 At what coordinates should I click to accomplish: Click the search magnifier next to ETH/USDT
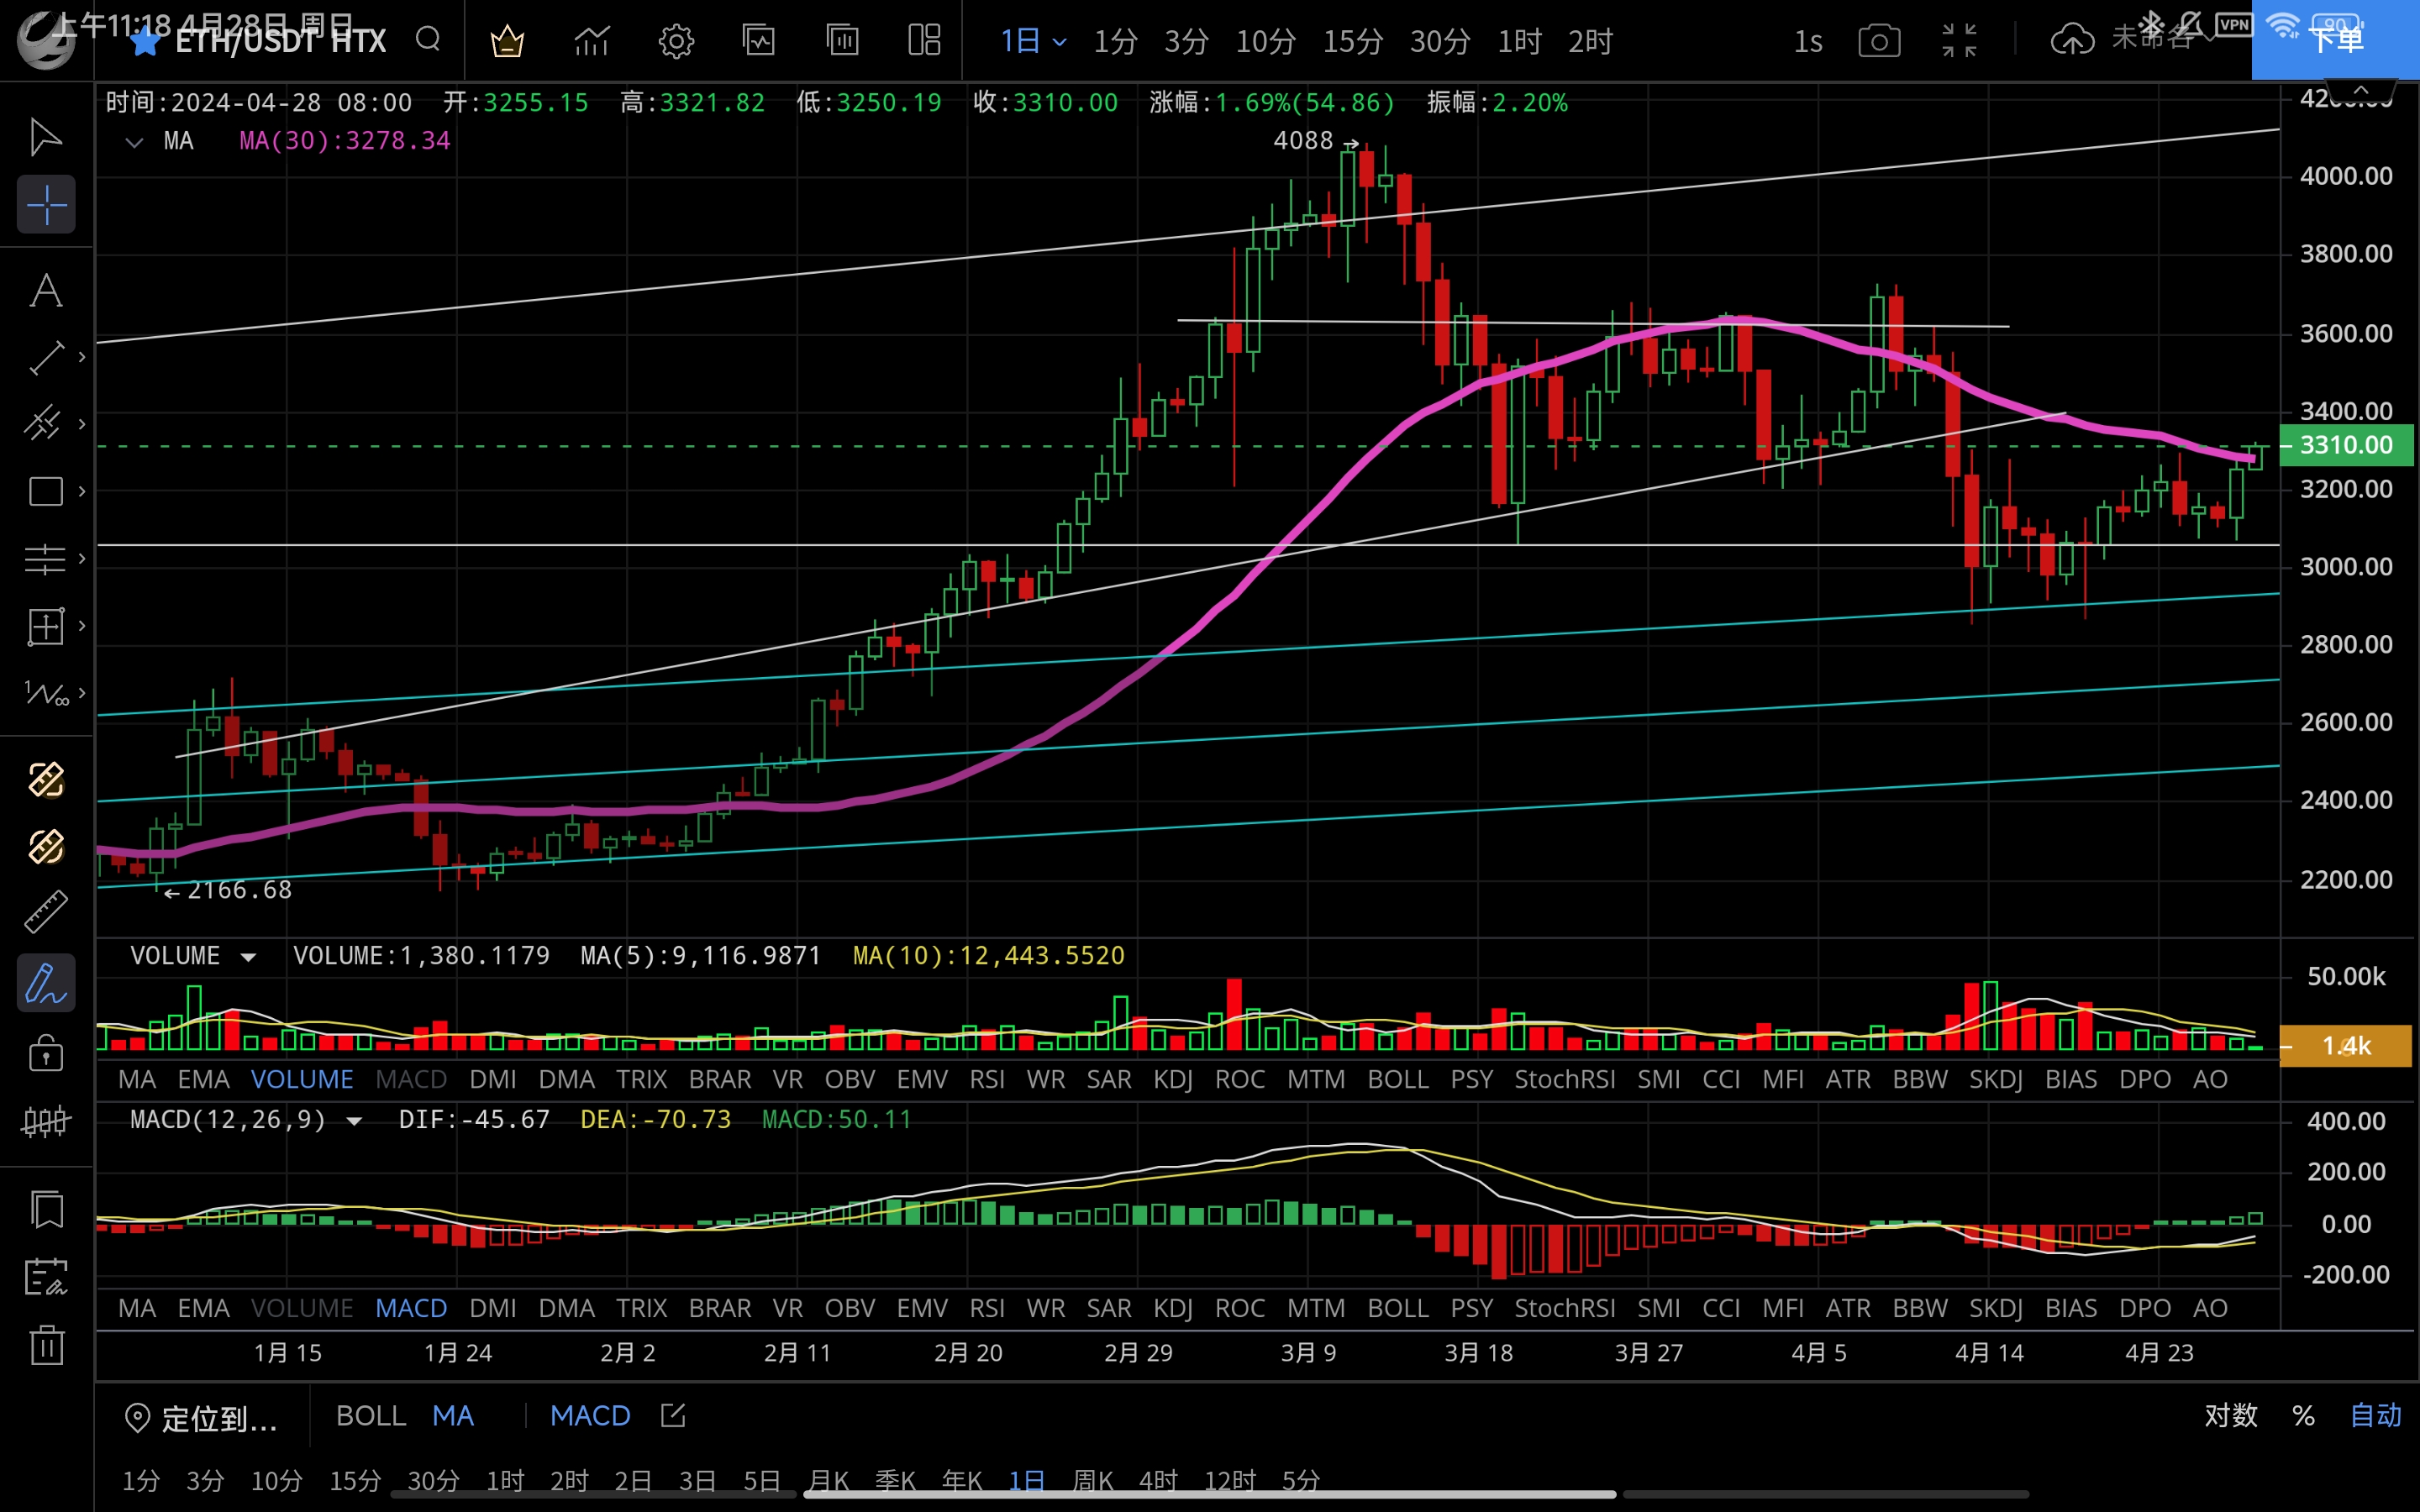(428, 40)
